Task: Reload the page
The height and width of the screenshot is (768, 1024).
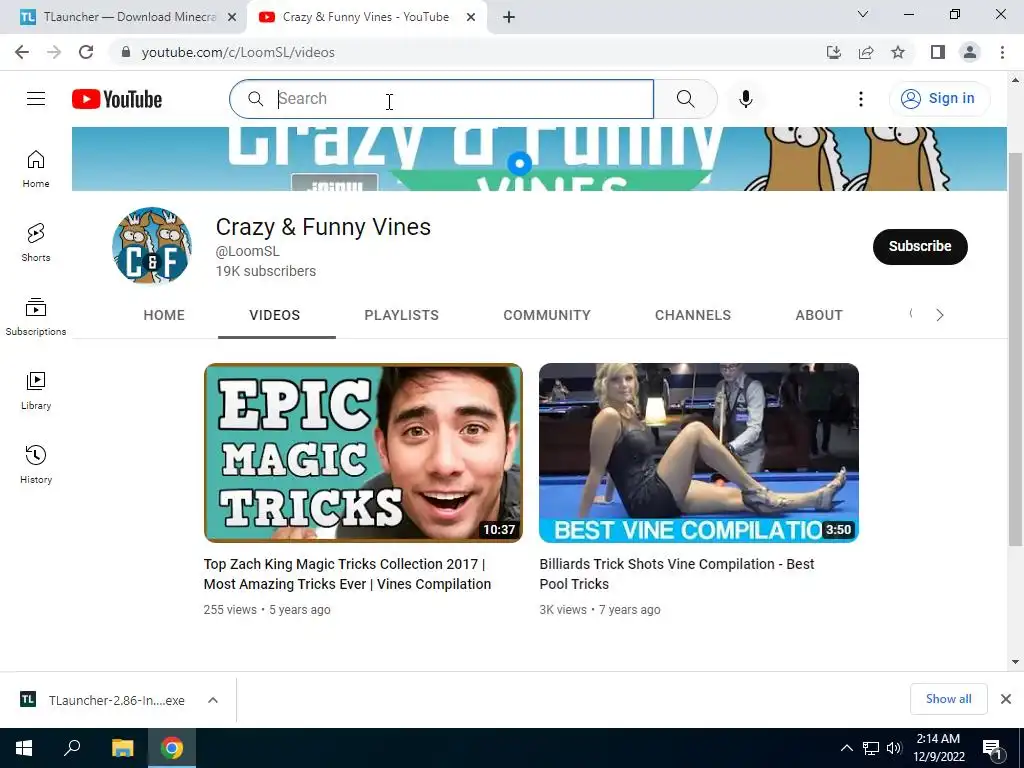Action: [86, 52]
